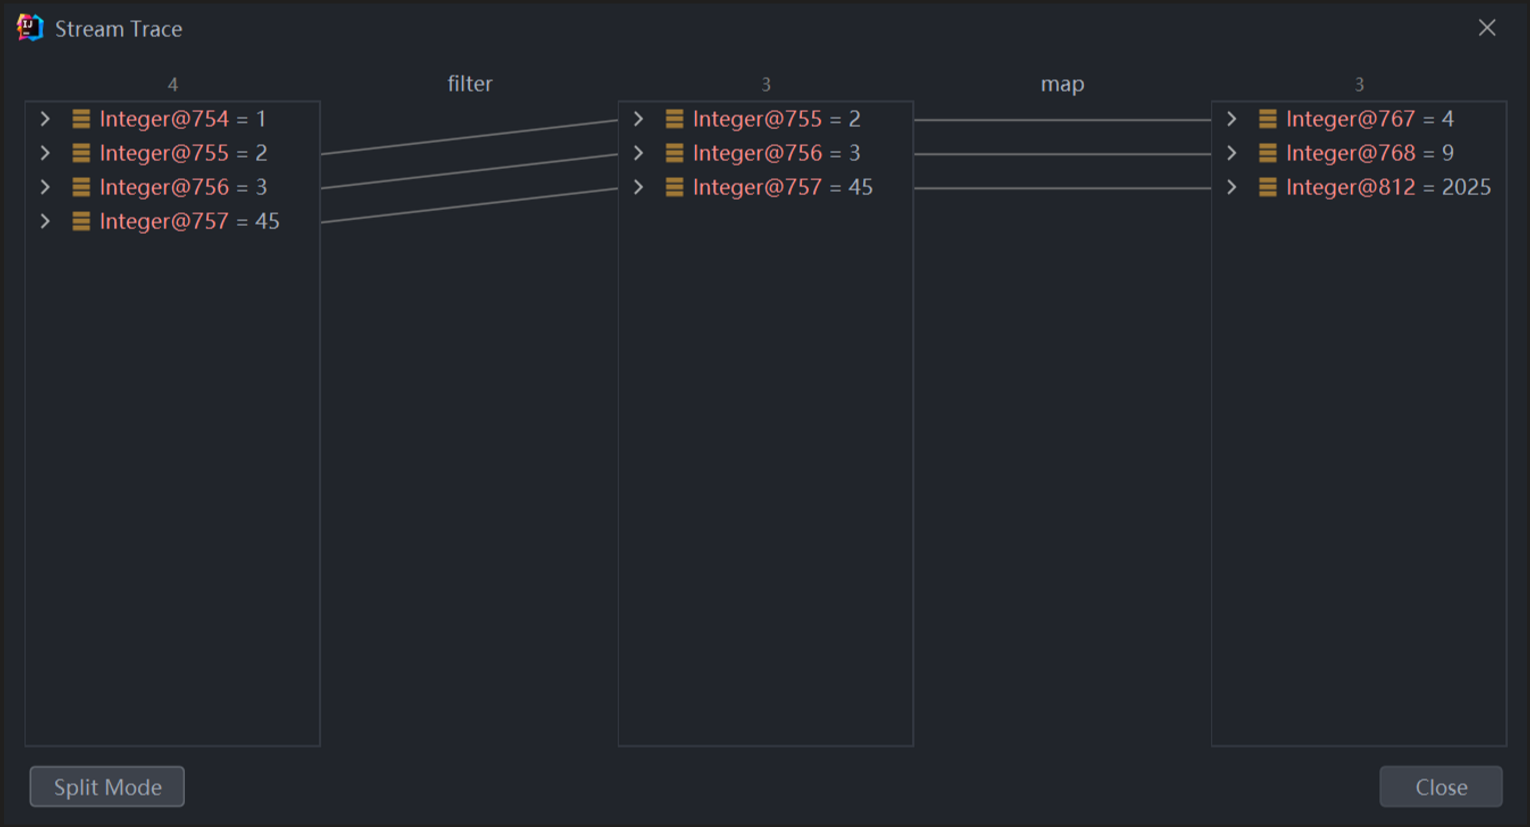The height and width of the screenshot is (827, 1530).
Task: Click object icon of Integer@756 in first column
Action: (81, 187)
